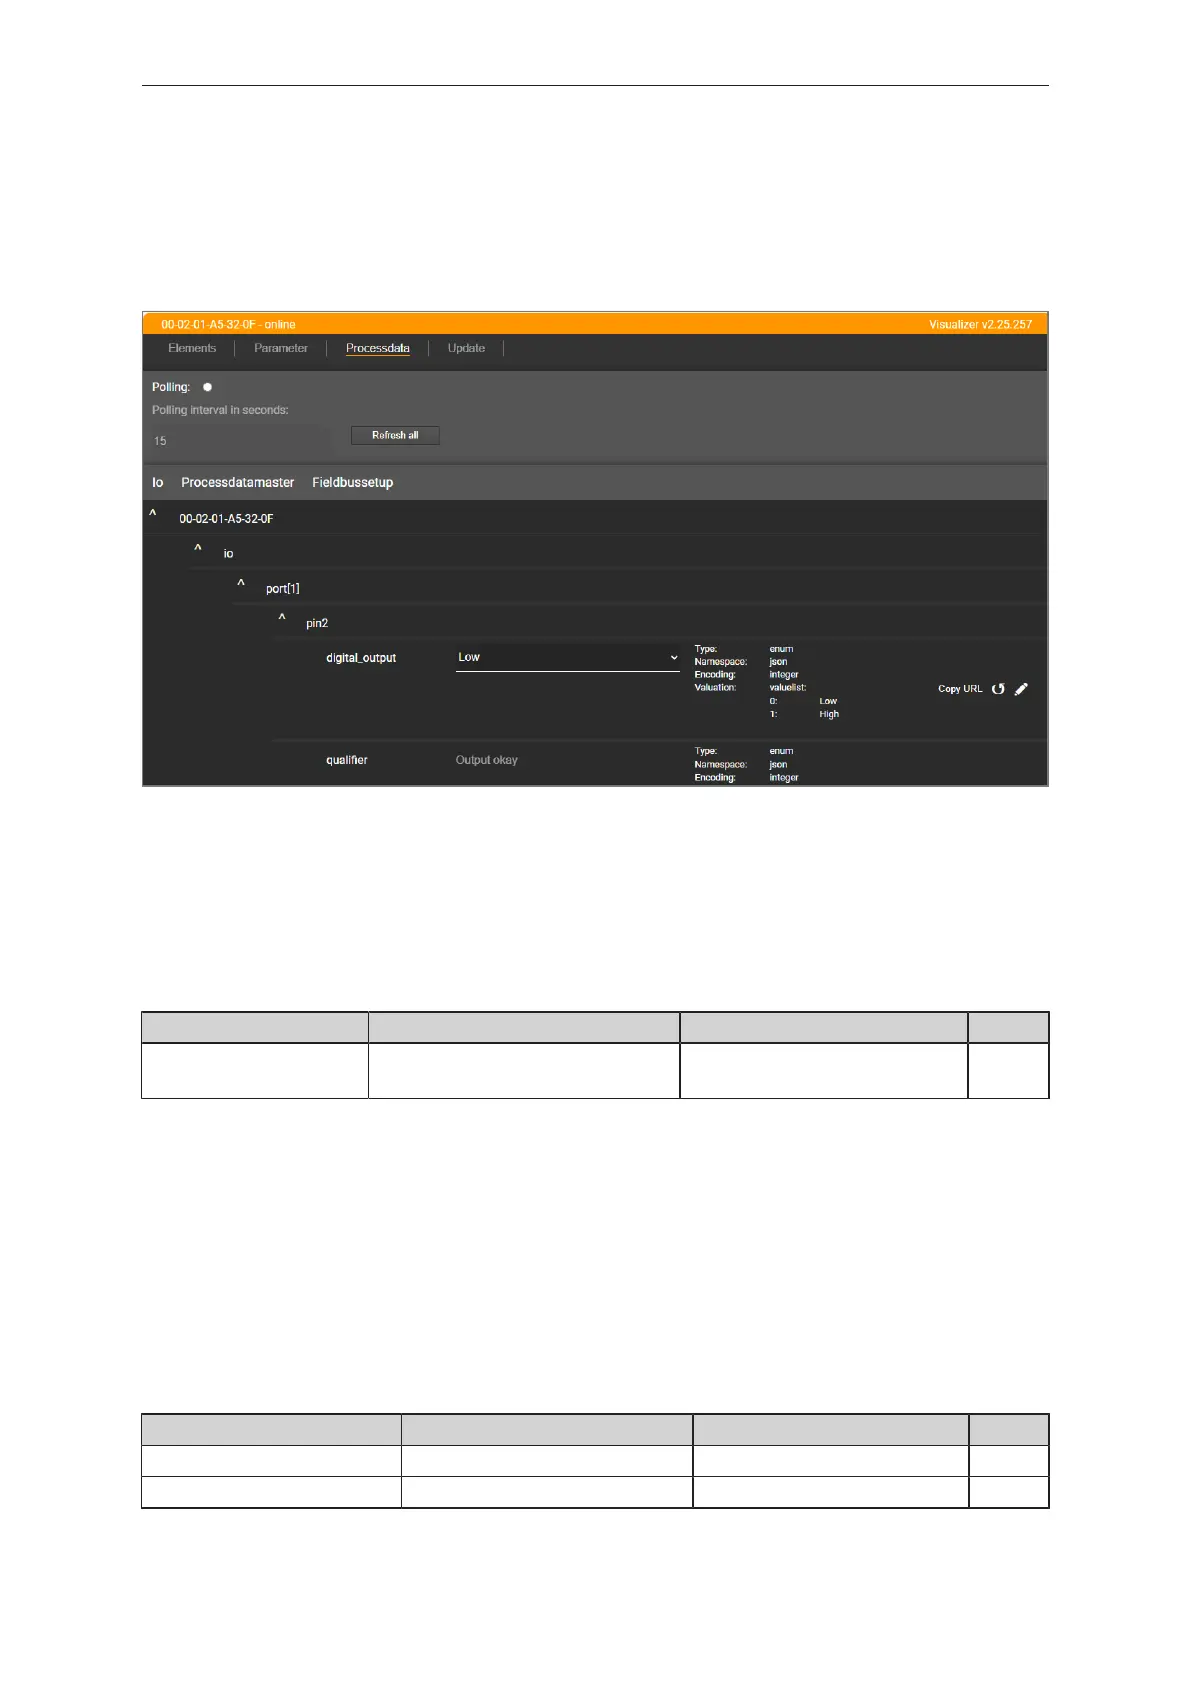The height and width of the screenshot is (1684, 1191).
Task: Toggle the Polling radio button
Action: point(207,387)
